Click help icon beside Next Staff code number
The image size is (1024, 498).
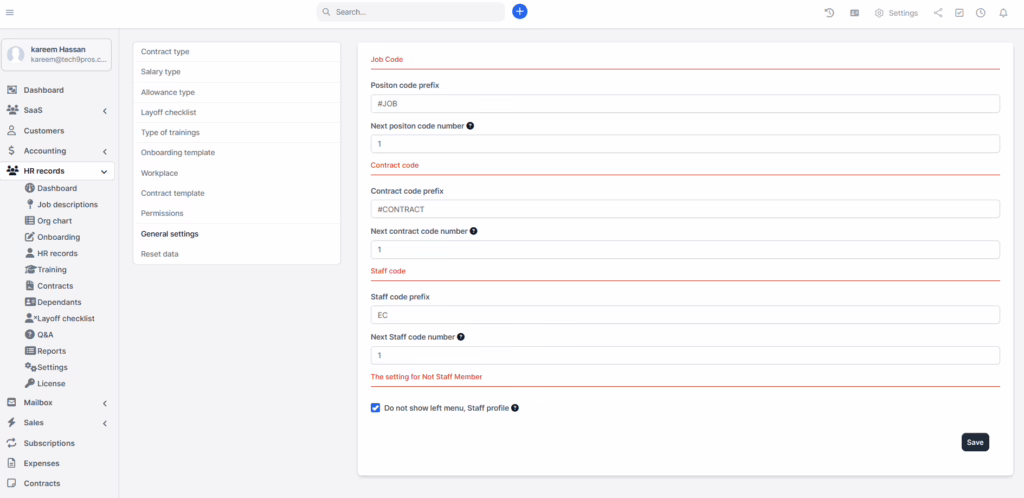coord(461,337)
